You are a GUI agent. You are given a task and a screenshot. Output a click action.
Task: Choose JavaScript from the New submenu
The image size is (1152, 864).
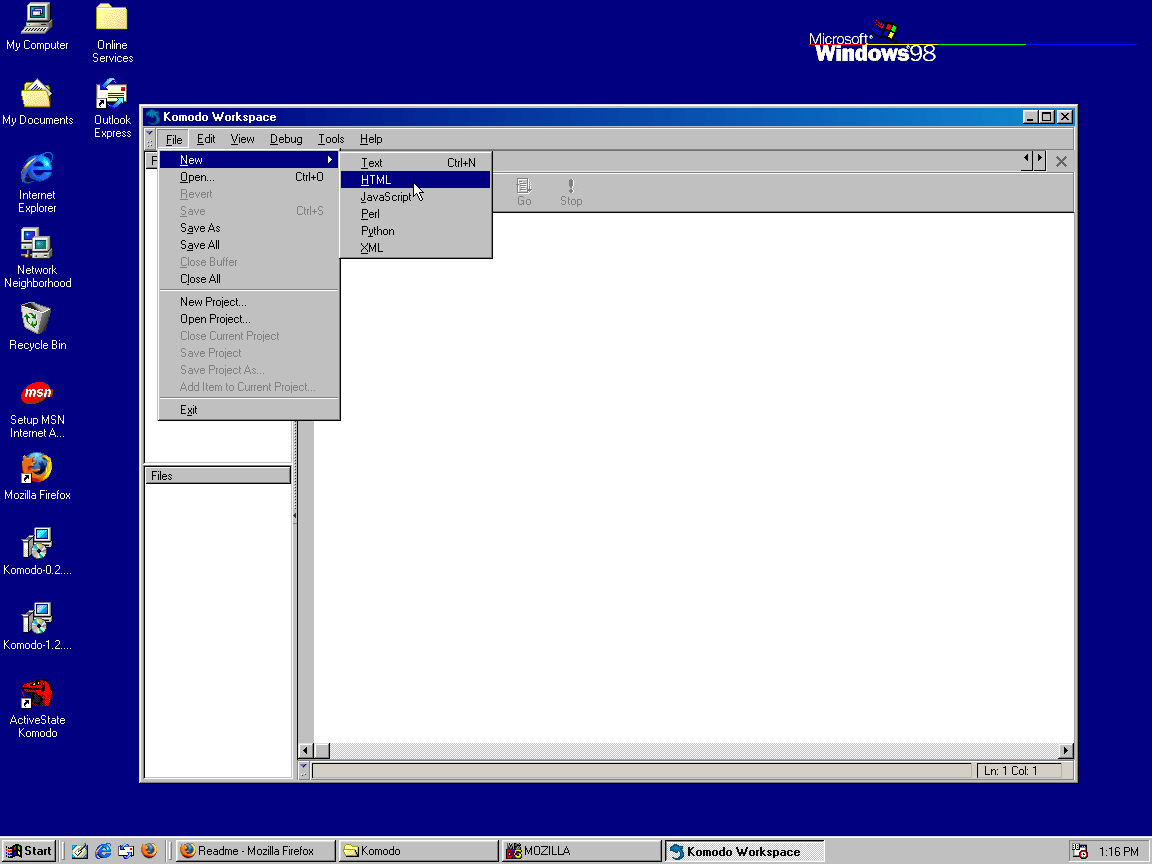[416, 197]
